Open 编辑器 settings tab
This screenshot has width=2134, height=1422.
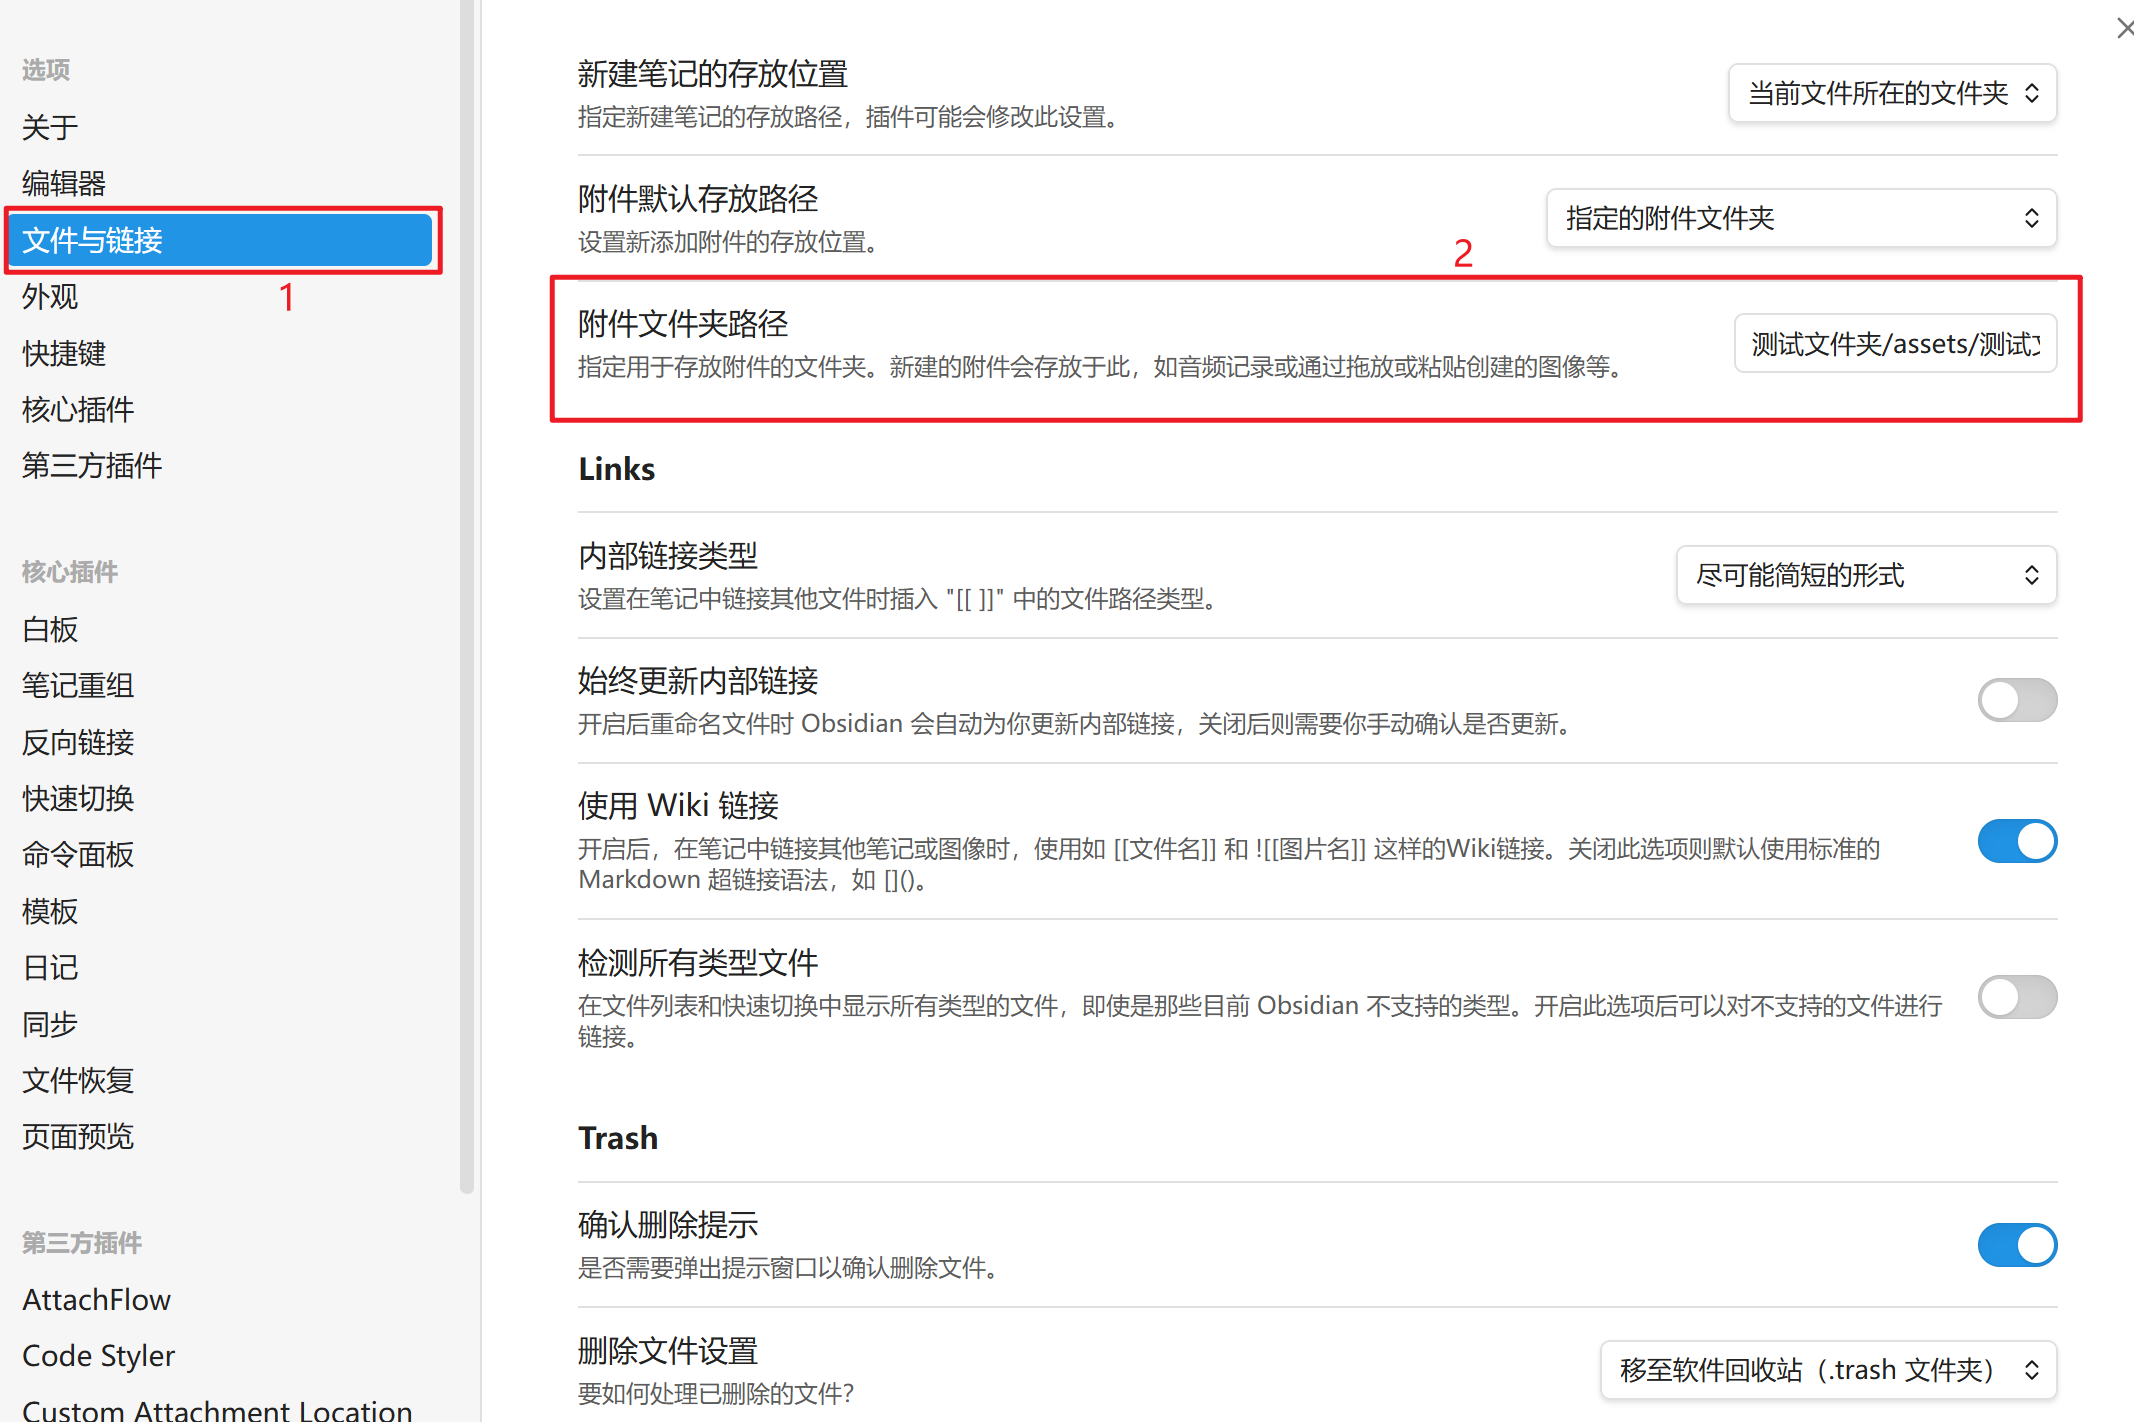[64, 183]
